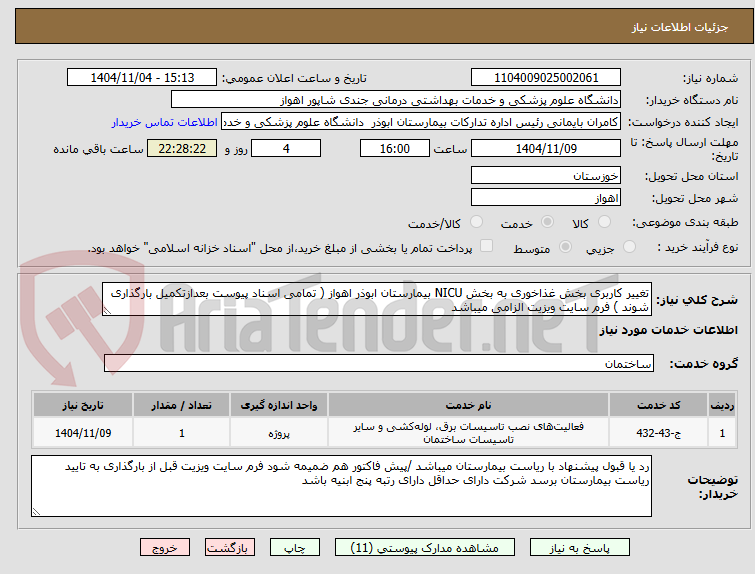Click the توضیحات خریدار notes textarea

pyautogui.click(x=341, y=486)
